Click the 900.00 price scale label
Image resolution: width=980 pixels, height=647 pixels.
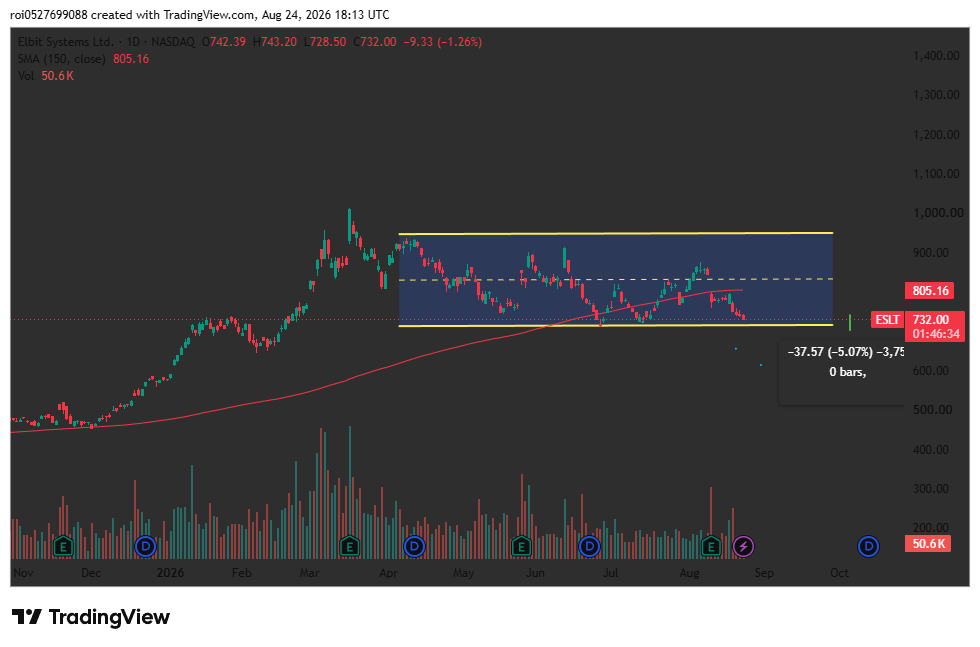tap(931, 253)
